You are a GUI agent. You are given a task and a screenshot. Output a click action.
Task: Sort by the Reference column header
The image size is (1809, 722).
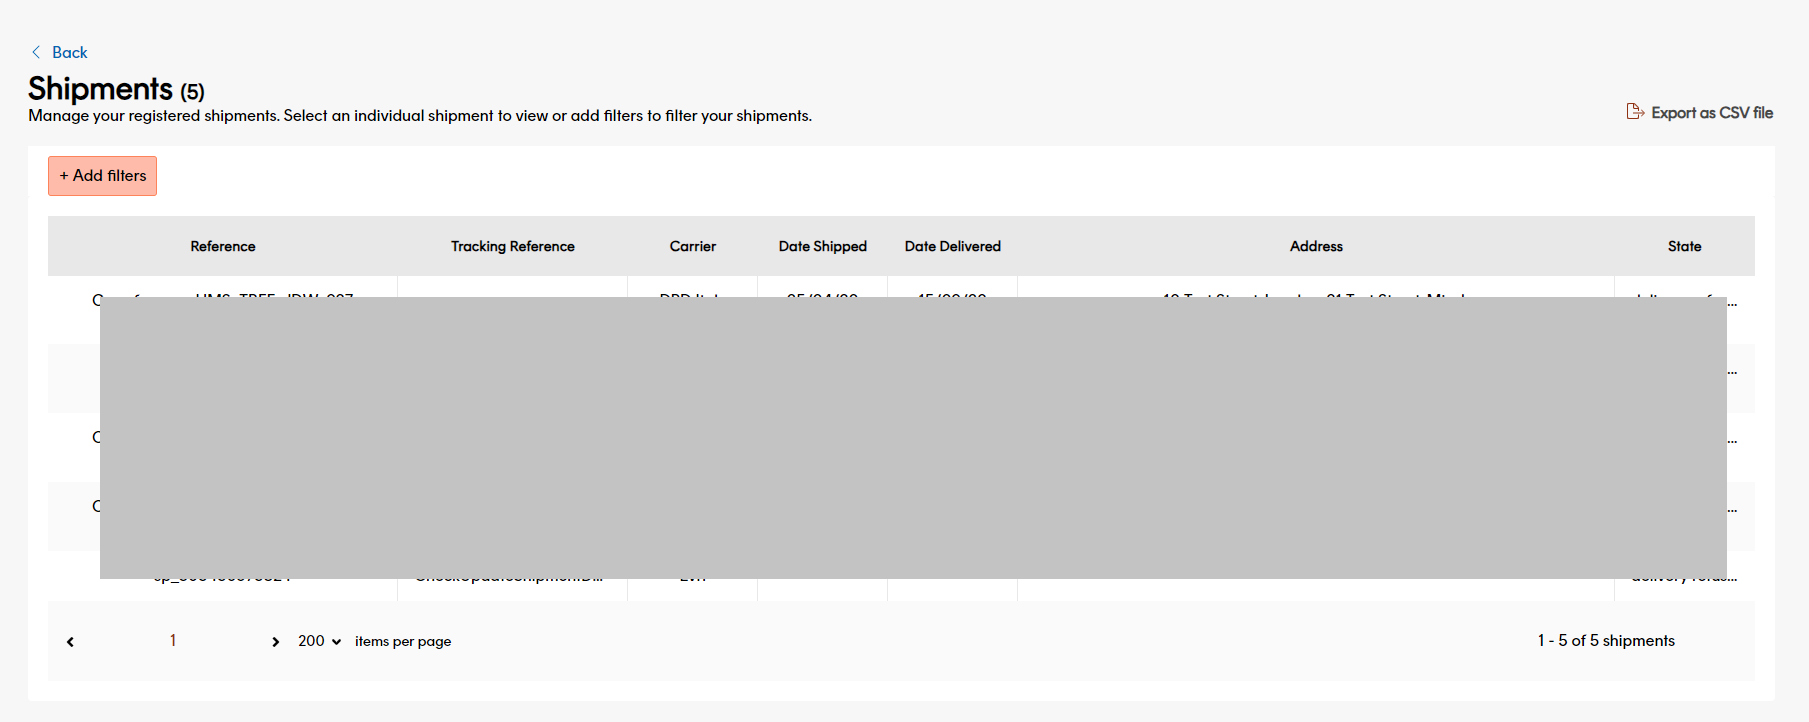[x=222, y=246]
